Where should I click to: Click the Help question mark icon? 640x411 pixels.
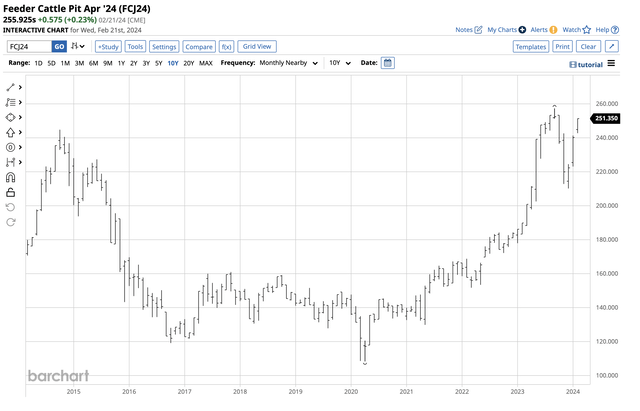click(x=615, y=30)
